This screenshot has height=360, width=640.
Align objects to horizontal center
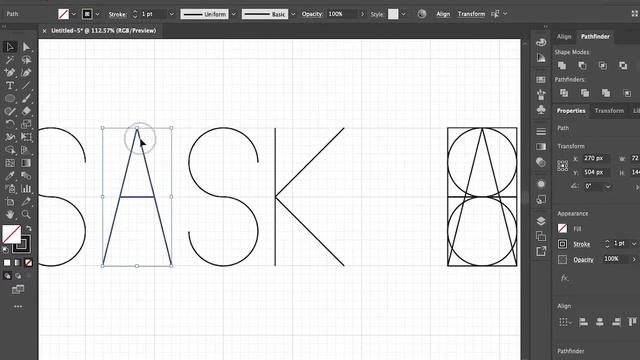point(600,322)
